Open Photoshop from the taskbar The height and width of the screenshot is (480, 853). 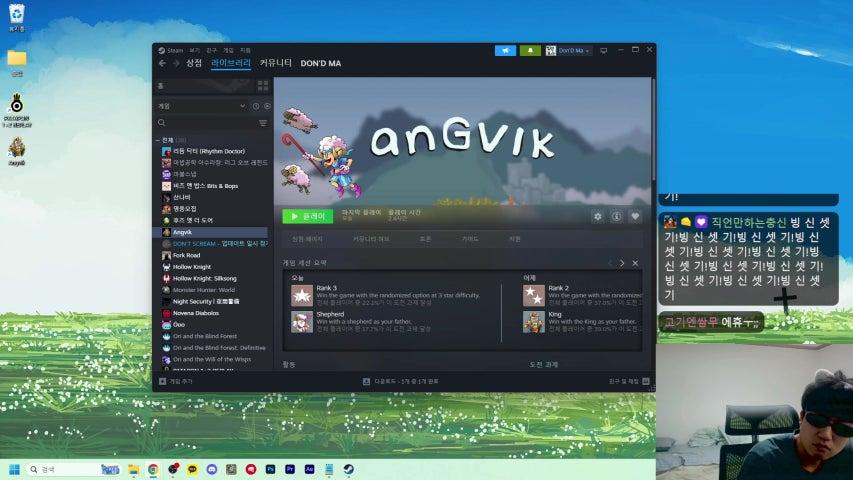[270, 469]
